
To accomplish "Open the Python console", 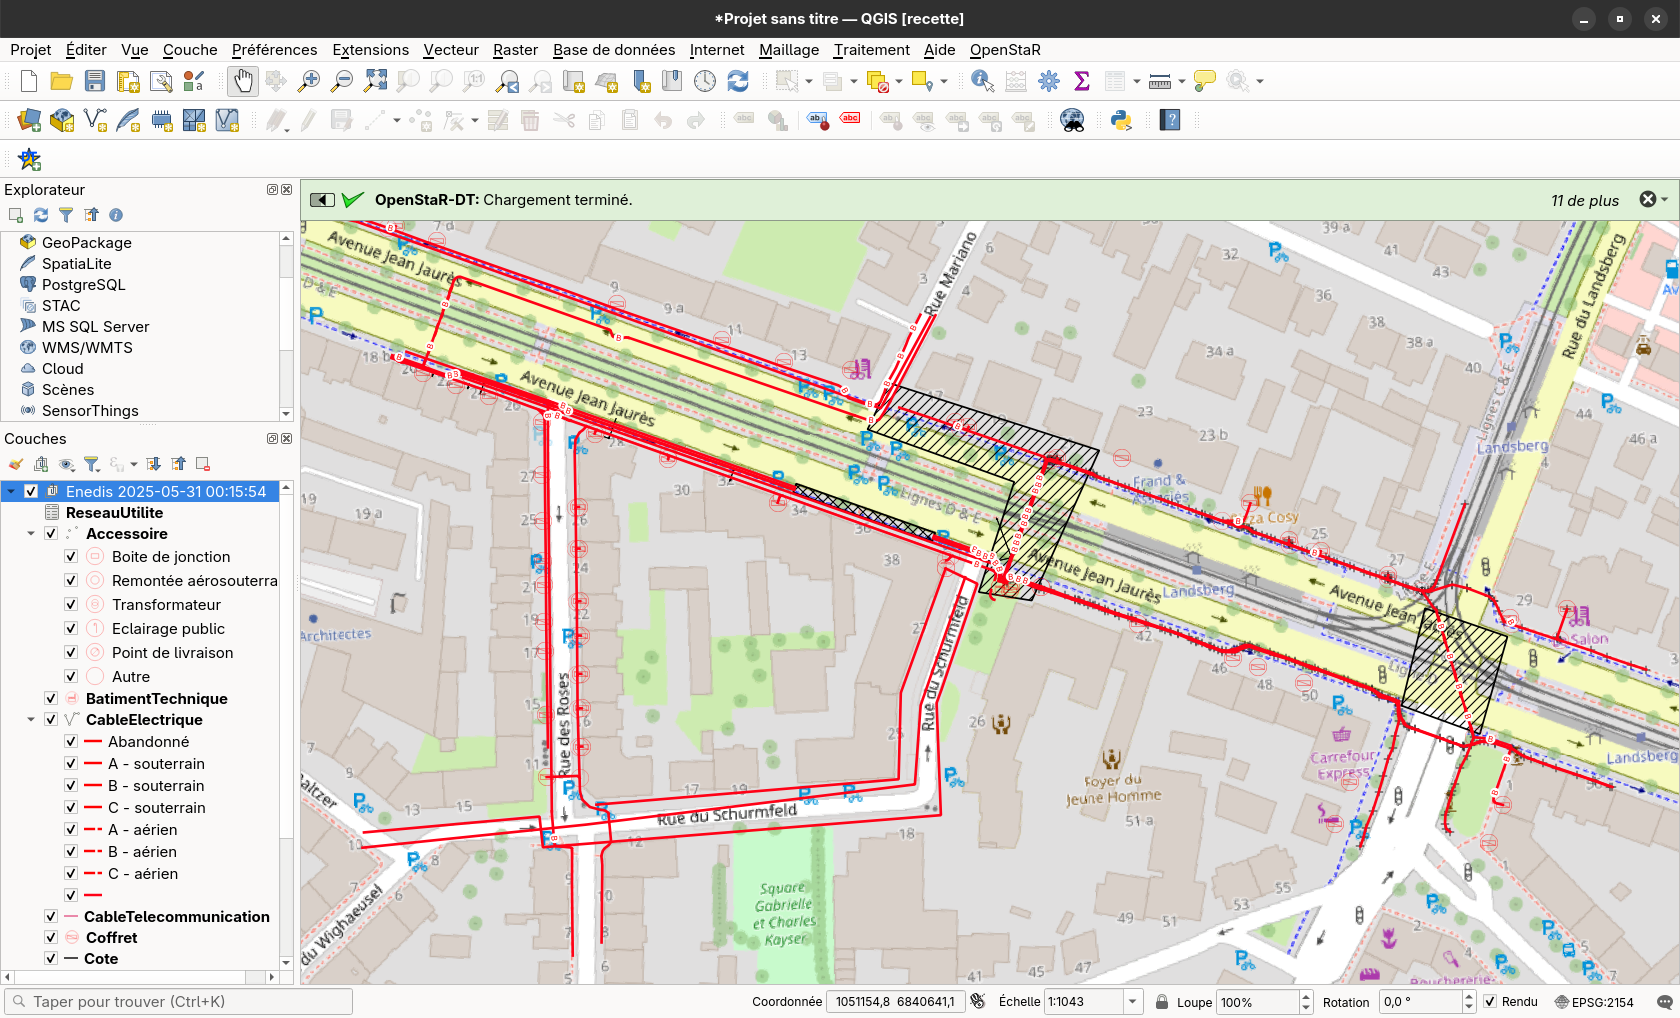I will tap(1120, 120).
